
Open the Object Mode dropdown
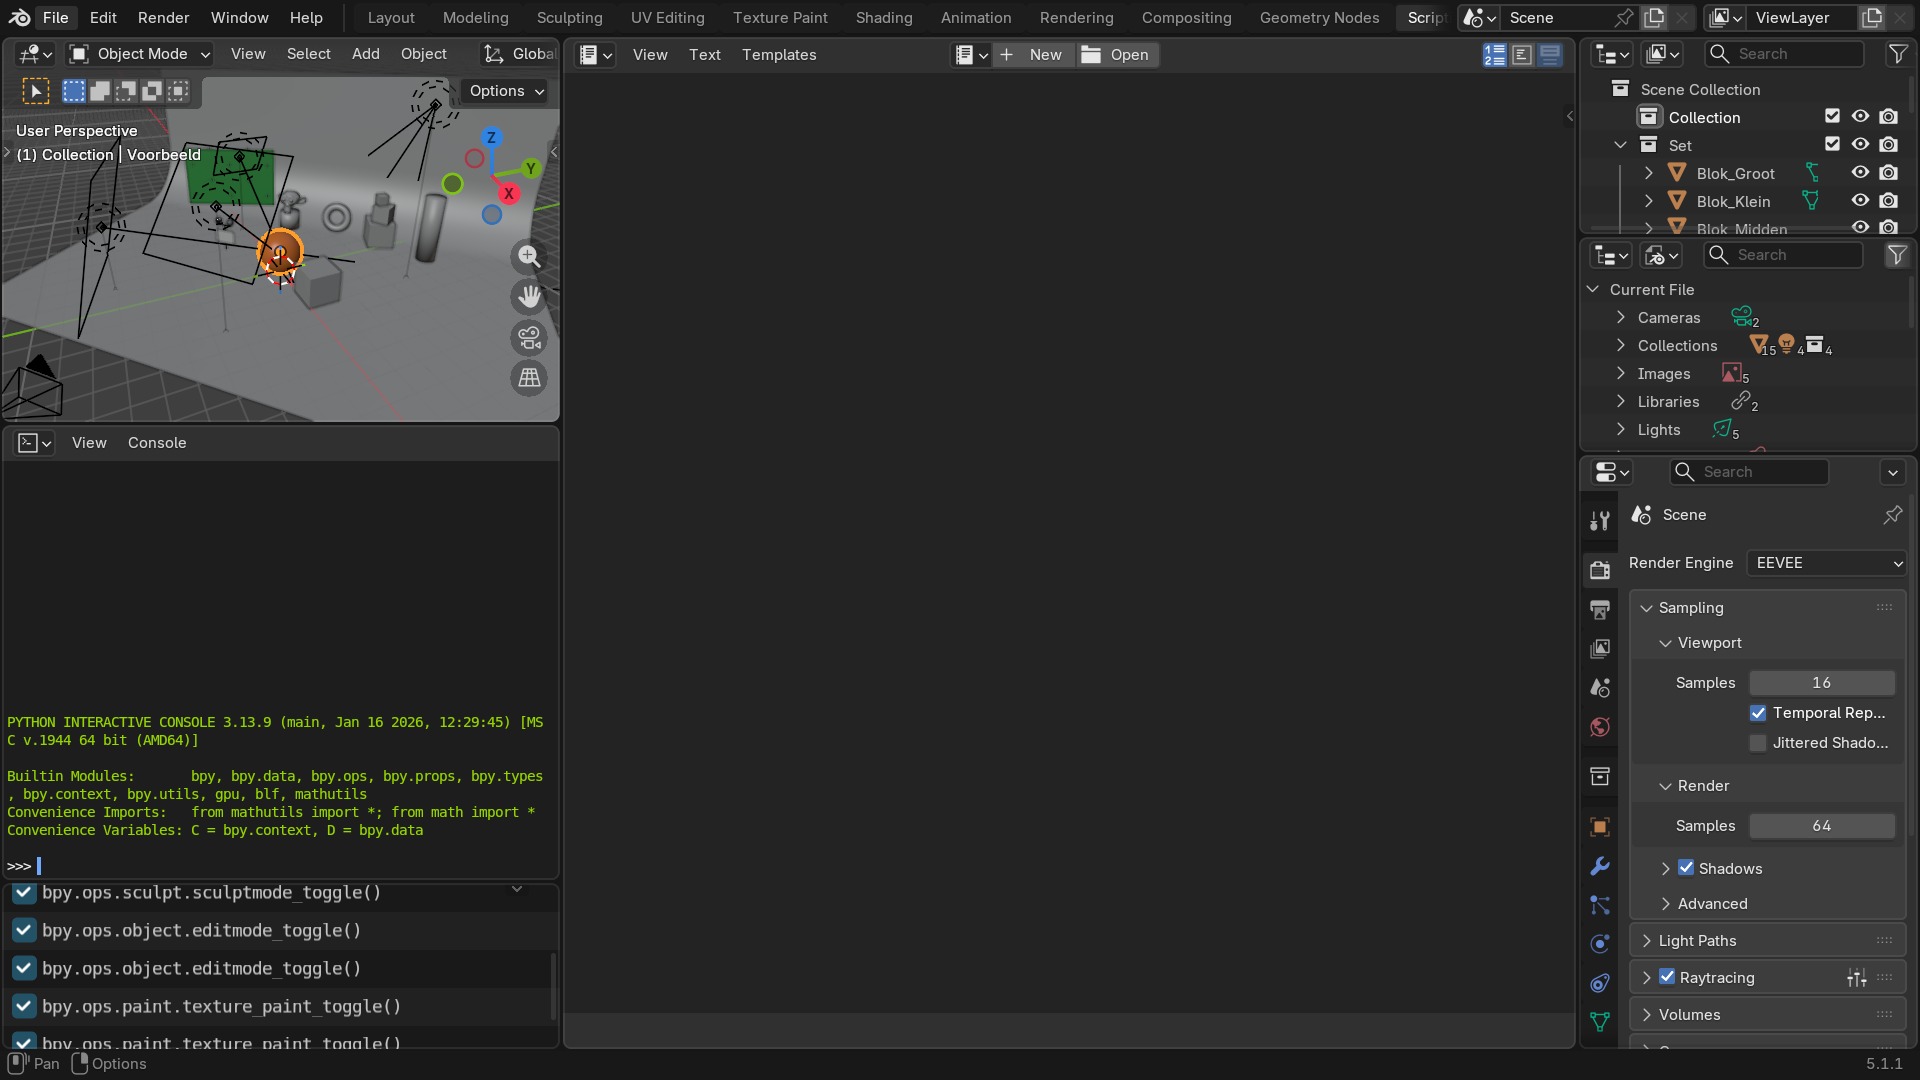(139, 54)
